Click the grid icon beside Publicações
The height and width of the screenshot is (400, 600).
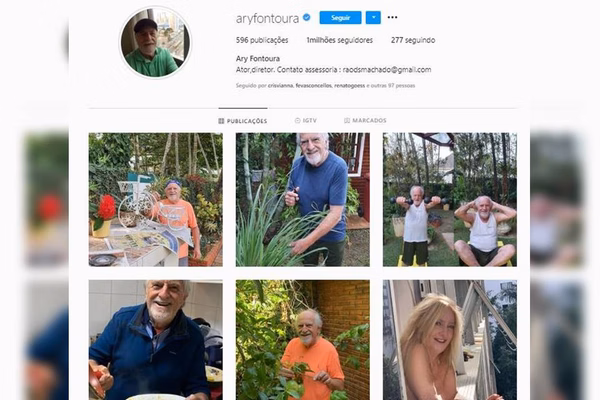pos(221,121)
